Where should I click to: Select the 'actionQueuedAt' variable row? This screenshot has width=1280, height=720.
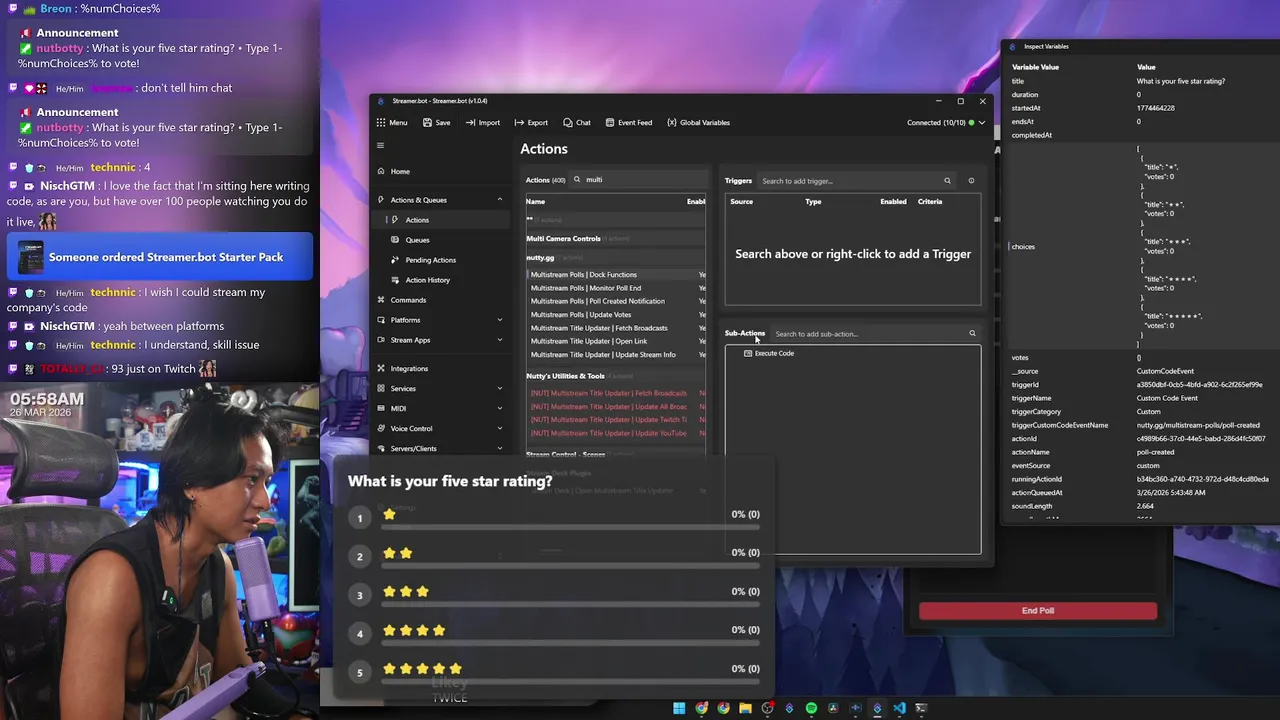click(x=1140, y=493)
